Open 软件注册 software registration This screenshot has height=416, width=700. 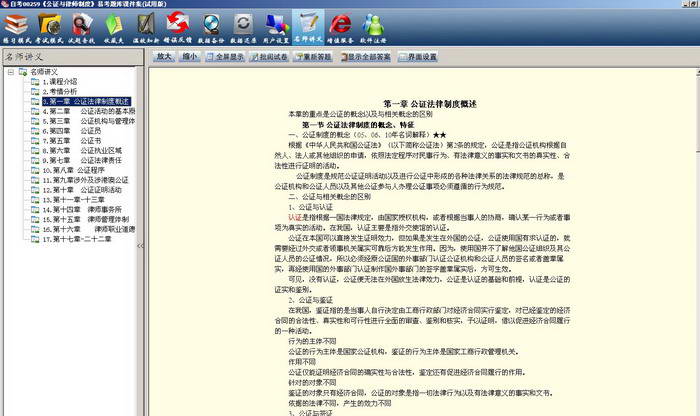374,28
